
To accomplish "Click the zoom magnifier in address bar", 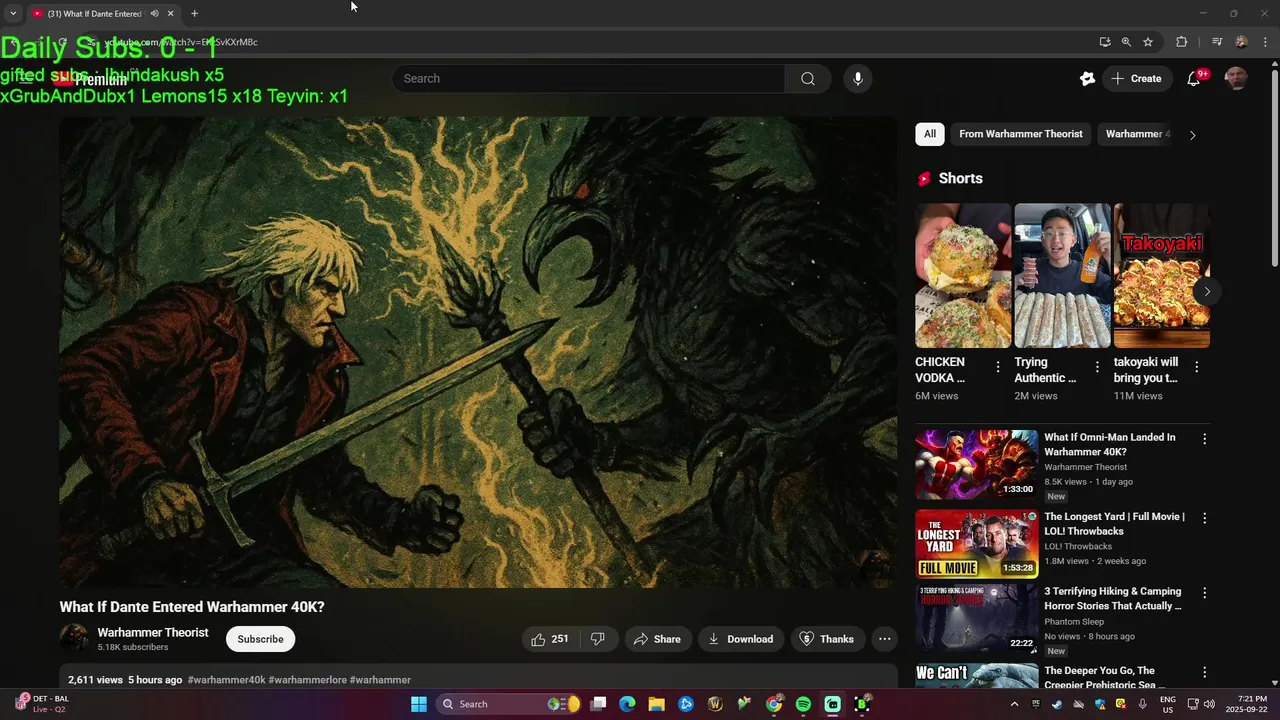I will click(x=1126, y=42).
